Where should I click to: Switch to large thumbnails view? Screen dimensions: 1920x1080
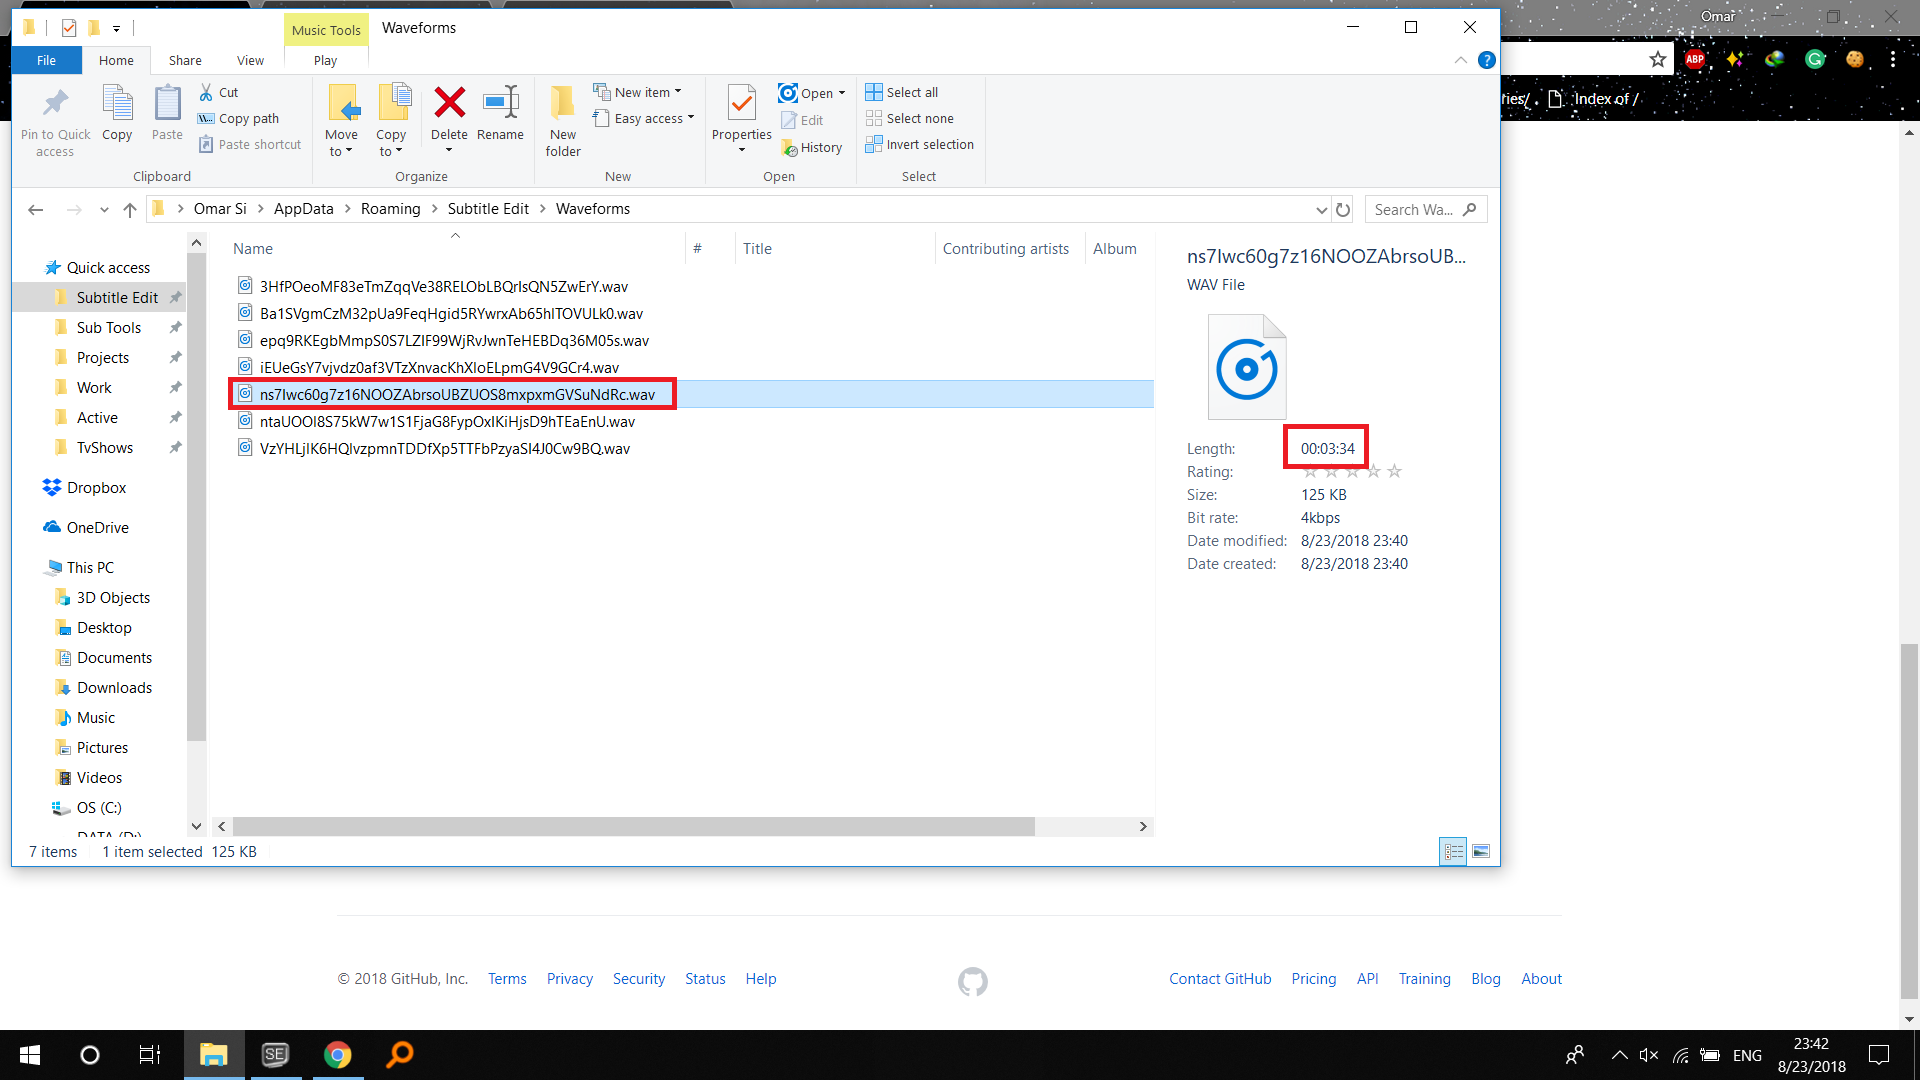(1481, 851)
